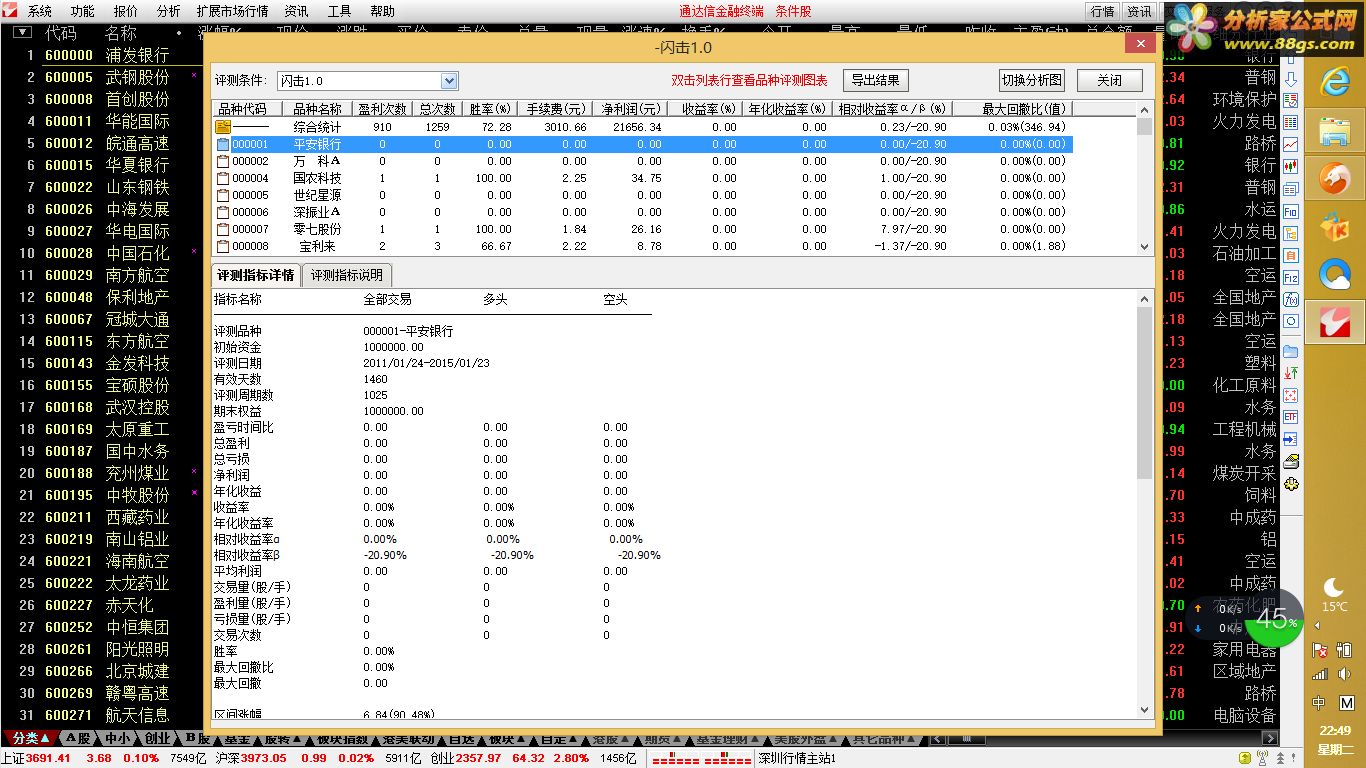Click the F12 toolbar icon
Image resolution: width=1366 pixels, height=768 pixels.
point(1291,278)
